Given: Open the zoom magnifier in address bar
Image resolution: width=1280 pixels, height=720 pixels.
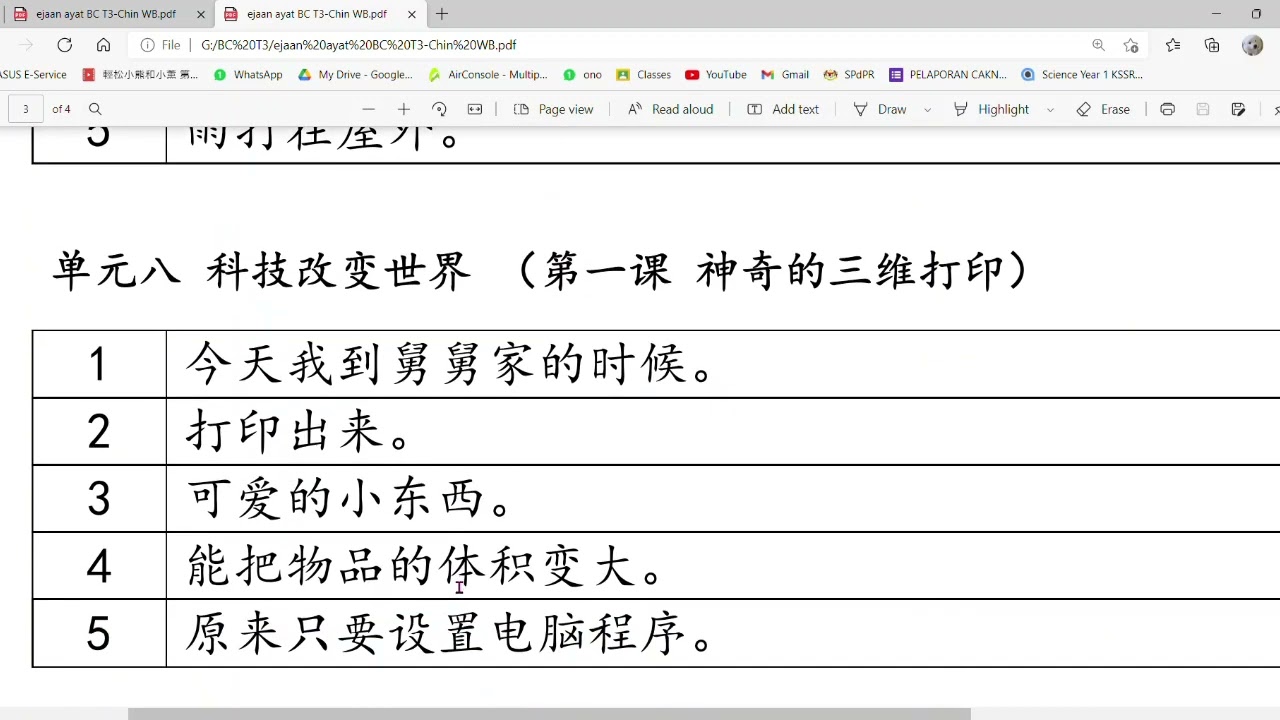Looking at the screenshot, I should coord(1098,45).
